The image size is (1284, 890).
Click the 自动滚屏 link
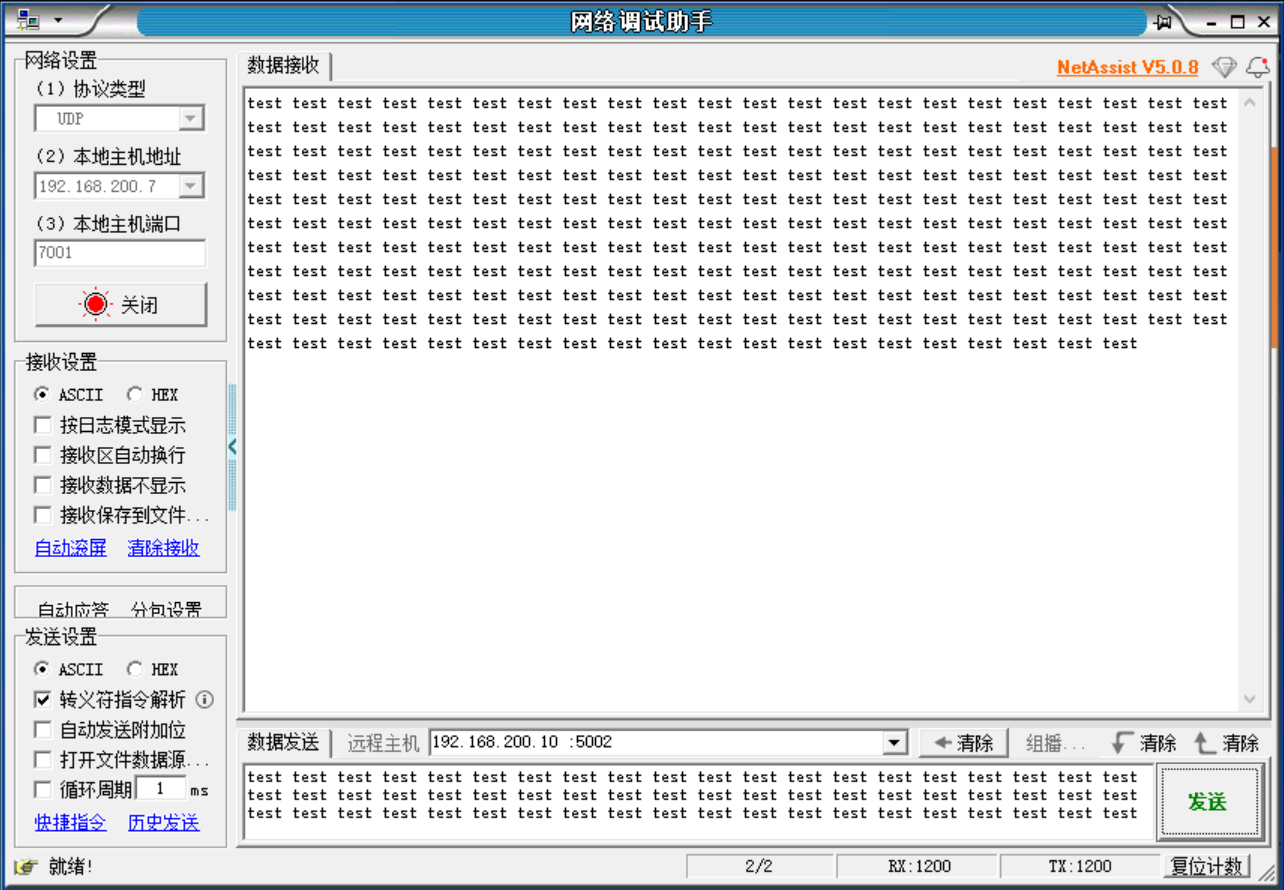tap(70, 548)
